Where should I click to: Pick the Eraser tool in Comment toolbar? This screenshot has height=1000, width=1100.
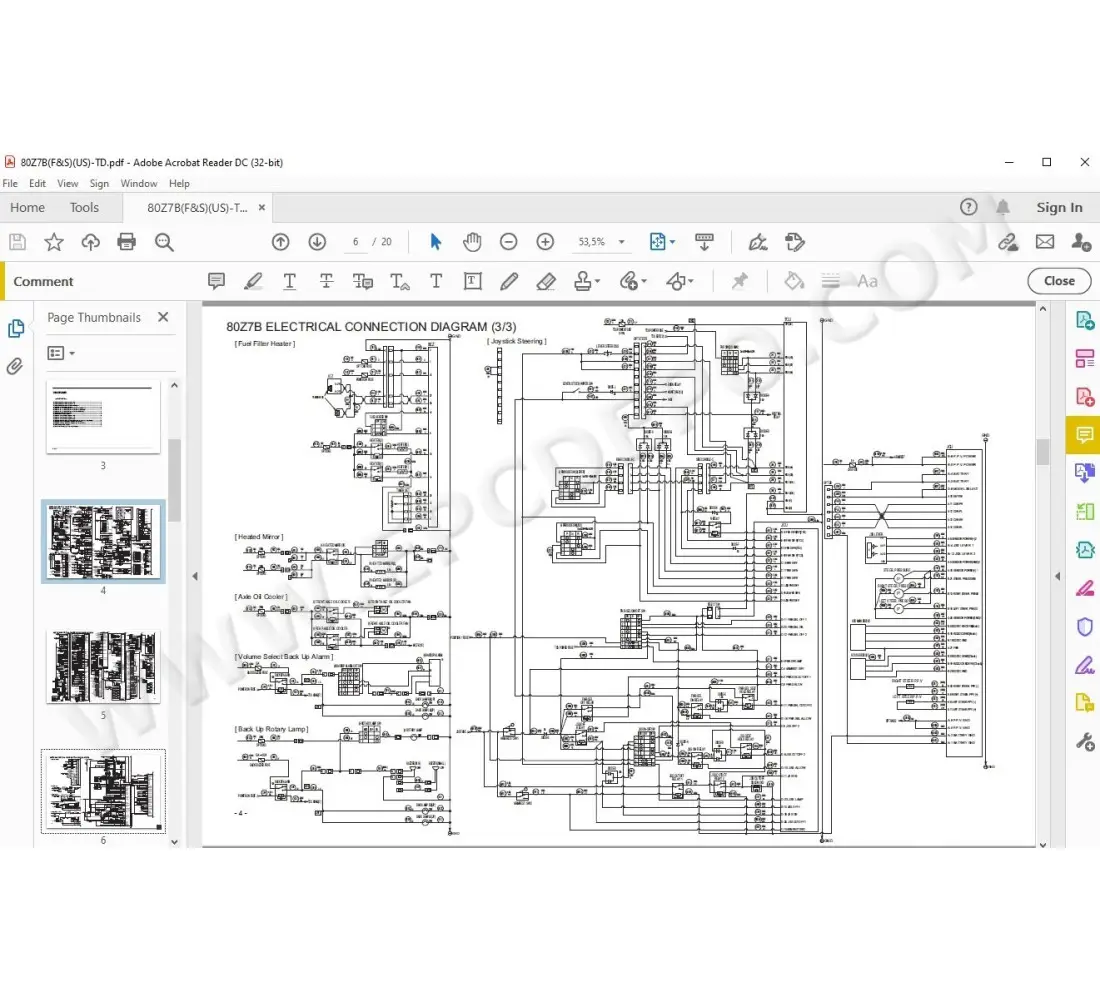[x=545, y=282]
